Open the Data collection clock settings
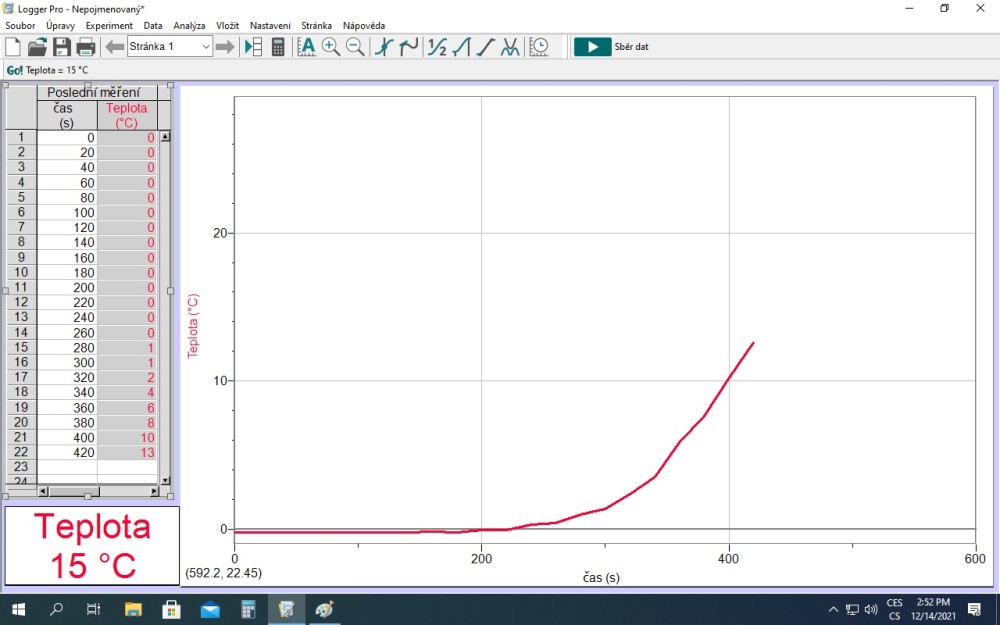This screenshot has height=625, width=1000. click(x=539, y=47)
